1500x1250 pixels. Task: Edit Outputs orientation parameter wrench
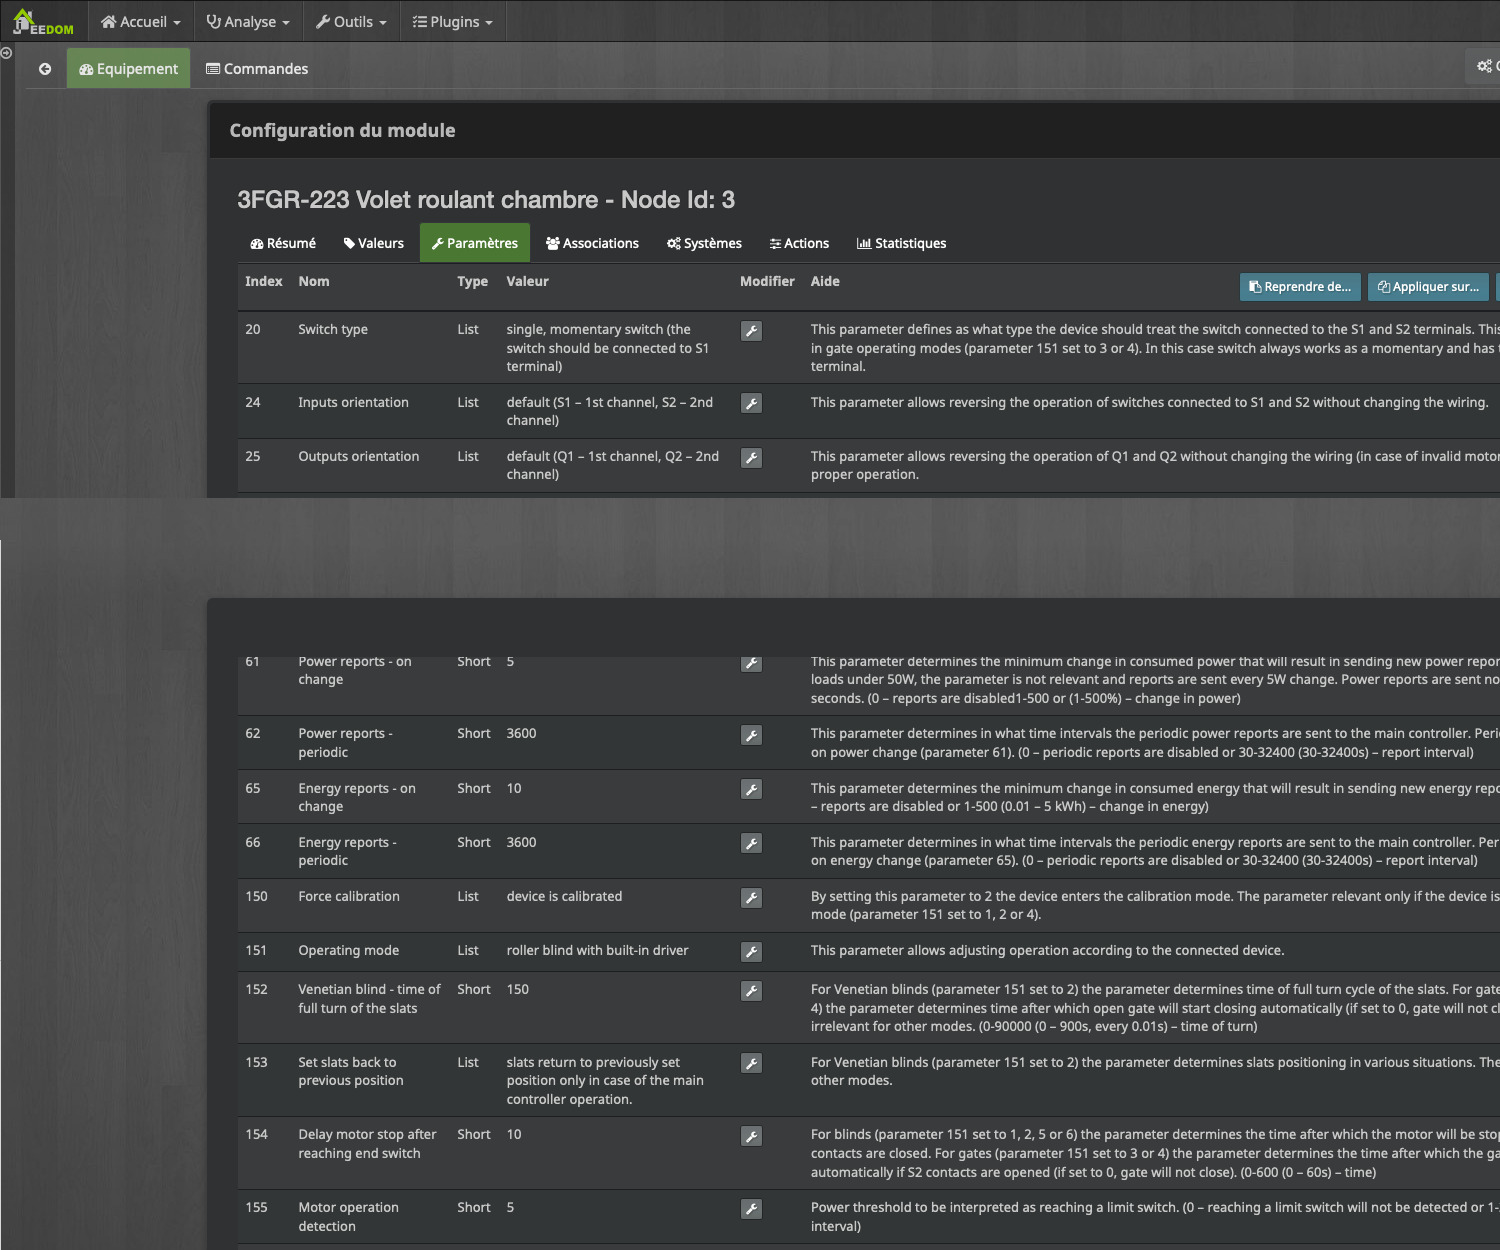click(751, 458)
